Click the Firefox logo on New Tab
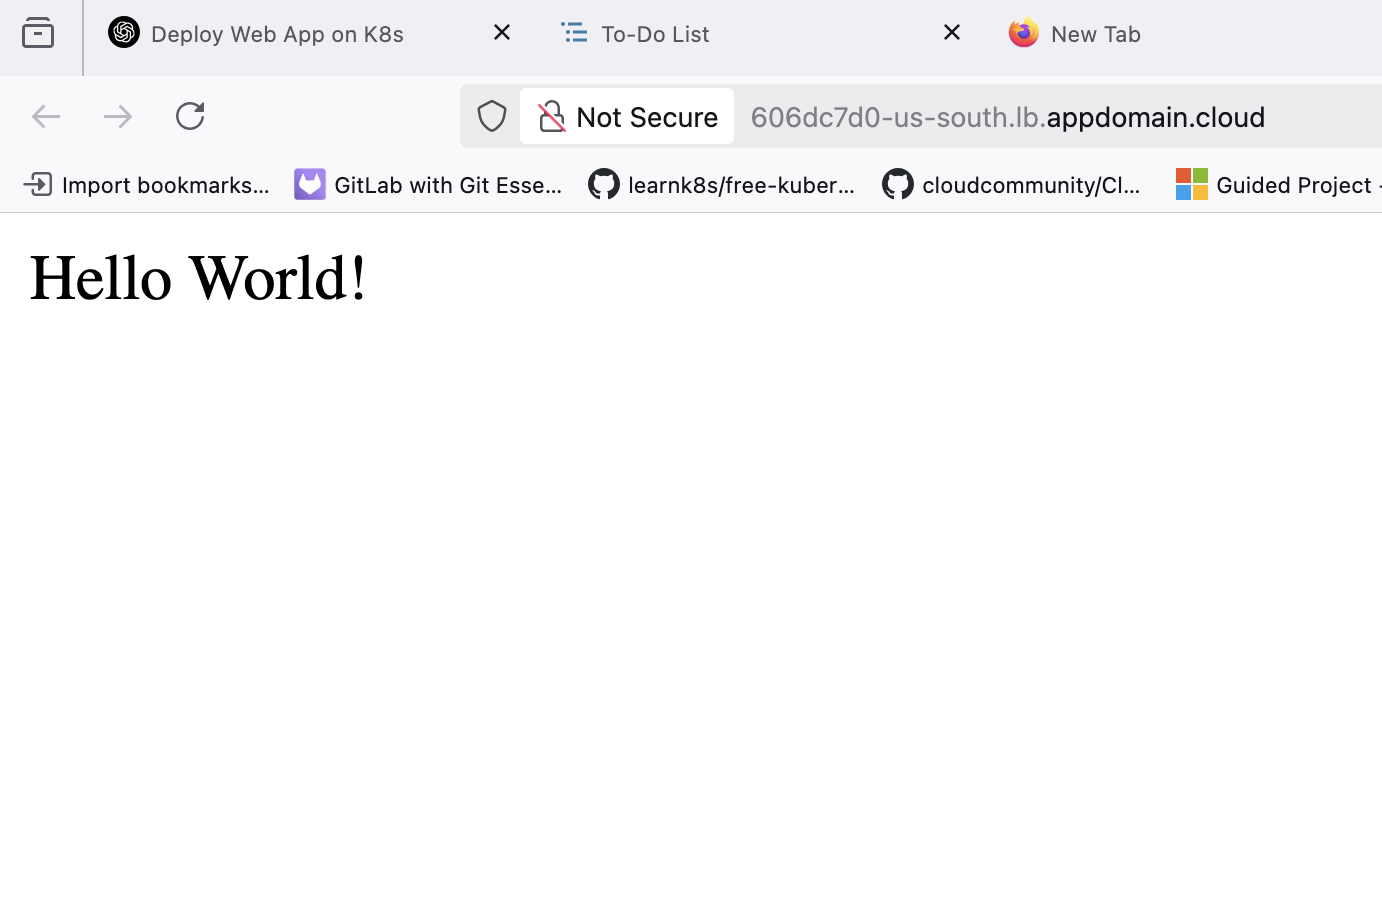Viewport: 1382px width, 916px height. (1024, 33)
